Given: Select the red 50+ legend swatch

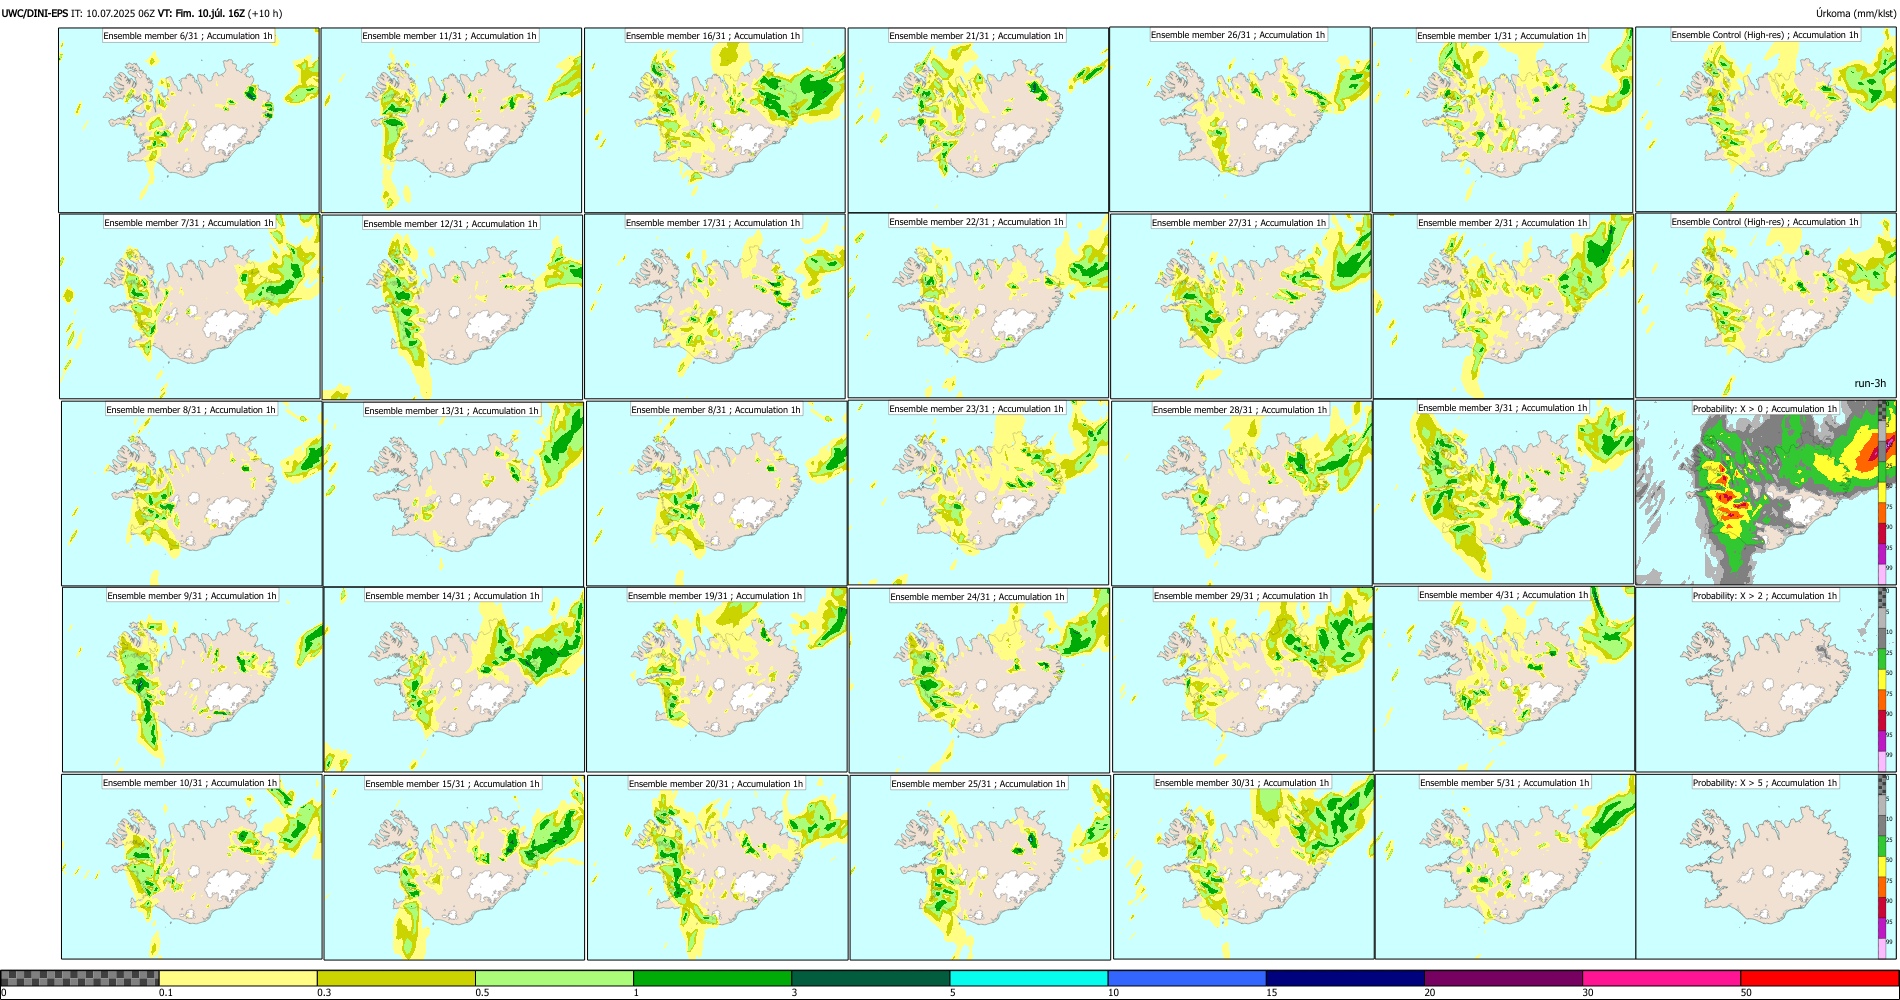Looking at the screenshot, I should (1819, 978).
